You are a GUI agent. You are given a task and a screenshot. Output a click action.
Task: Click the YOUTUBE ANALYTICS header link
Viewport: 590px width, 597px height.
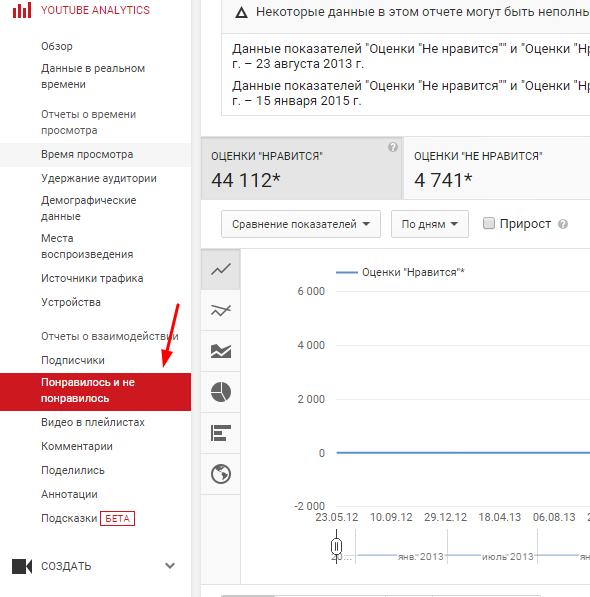[95, 10]
